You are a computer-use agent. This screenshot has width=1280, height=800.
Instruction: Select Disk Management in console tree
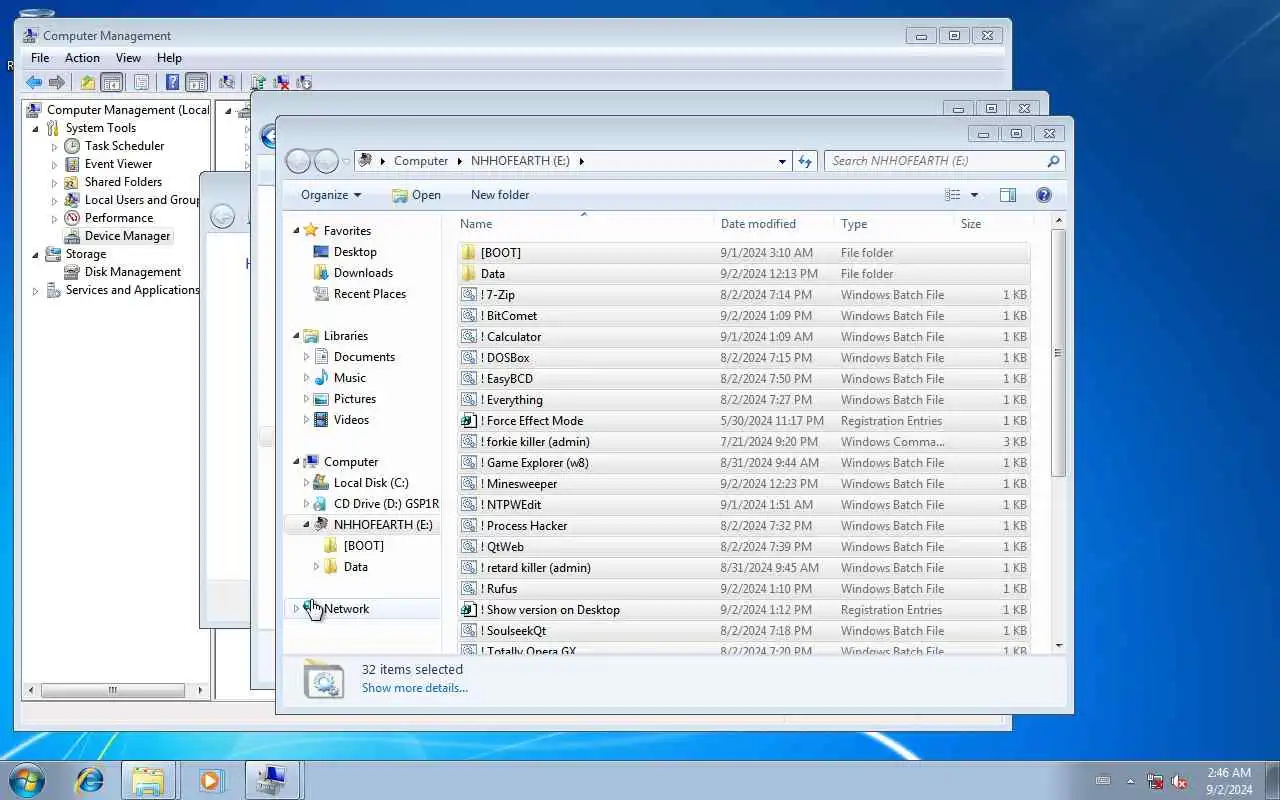click(133, 272)
